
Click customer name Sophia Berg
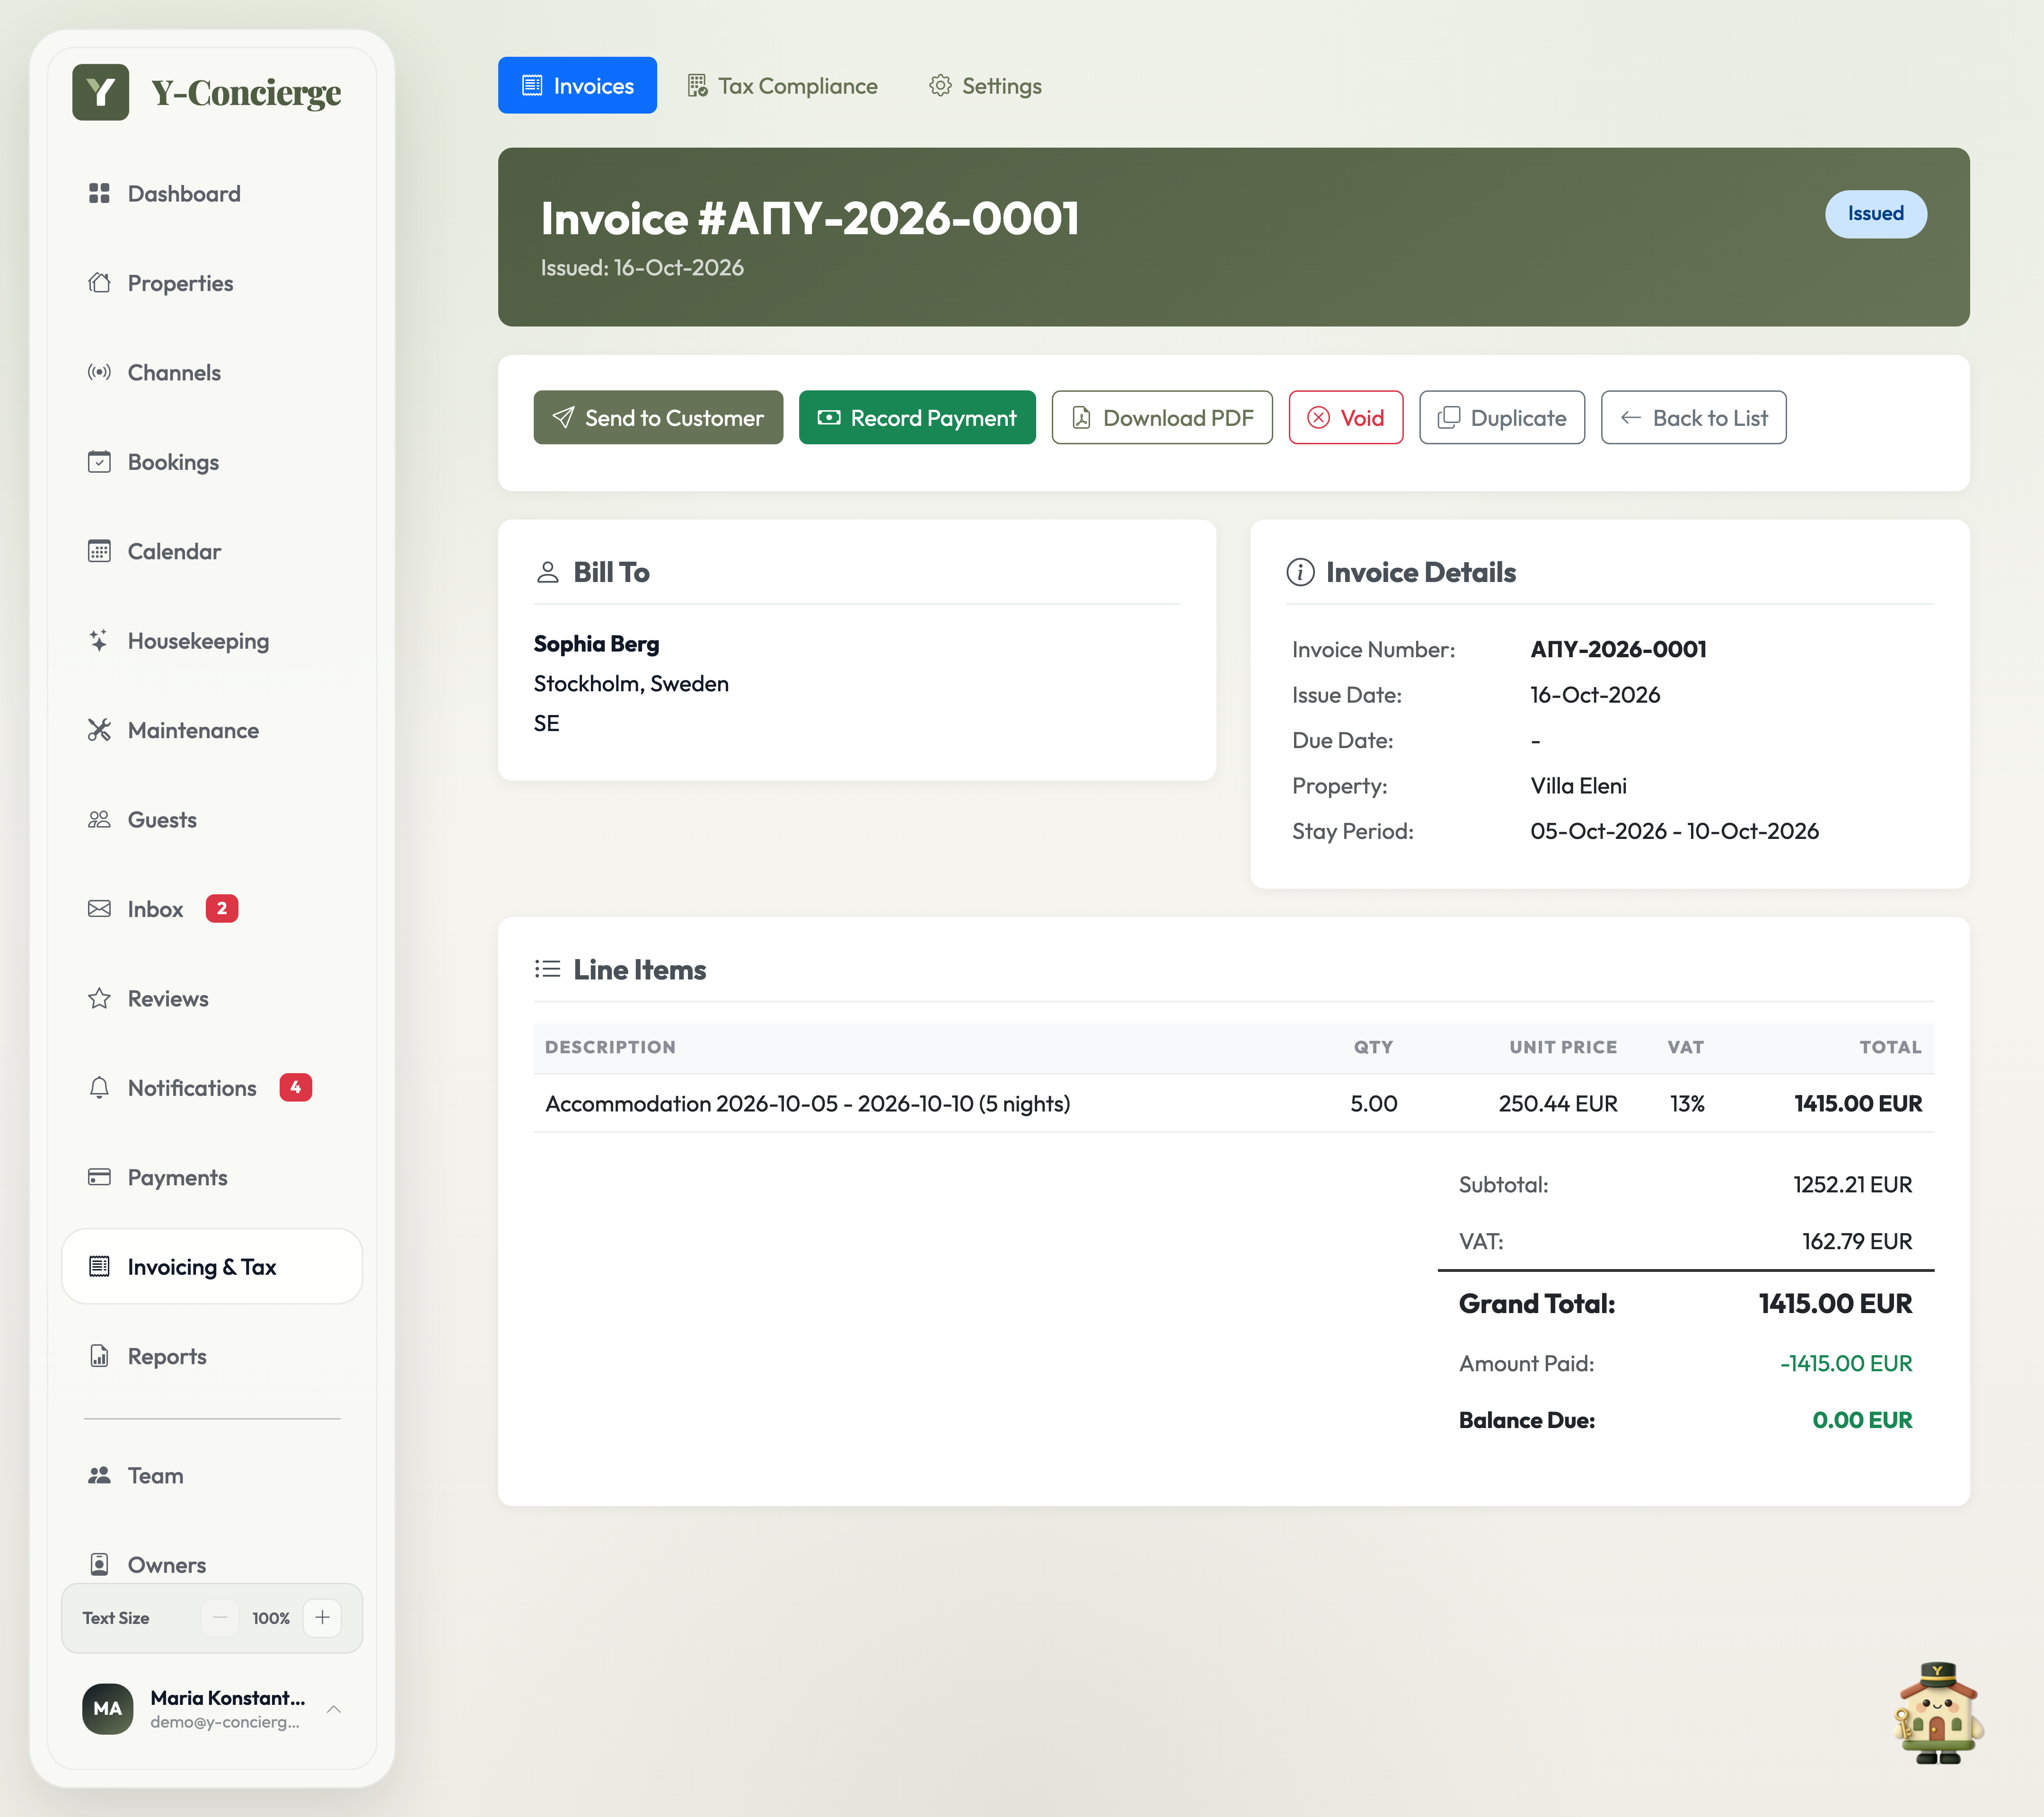pos(596,644)
